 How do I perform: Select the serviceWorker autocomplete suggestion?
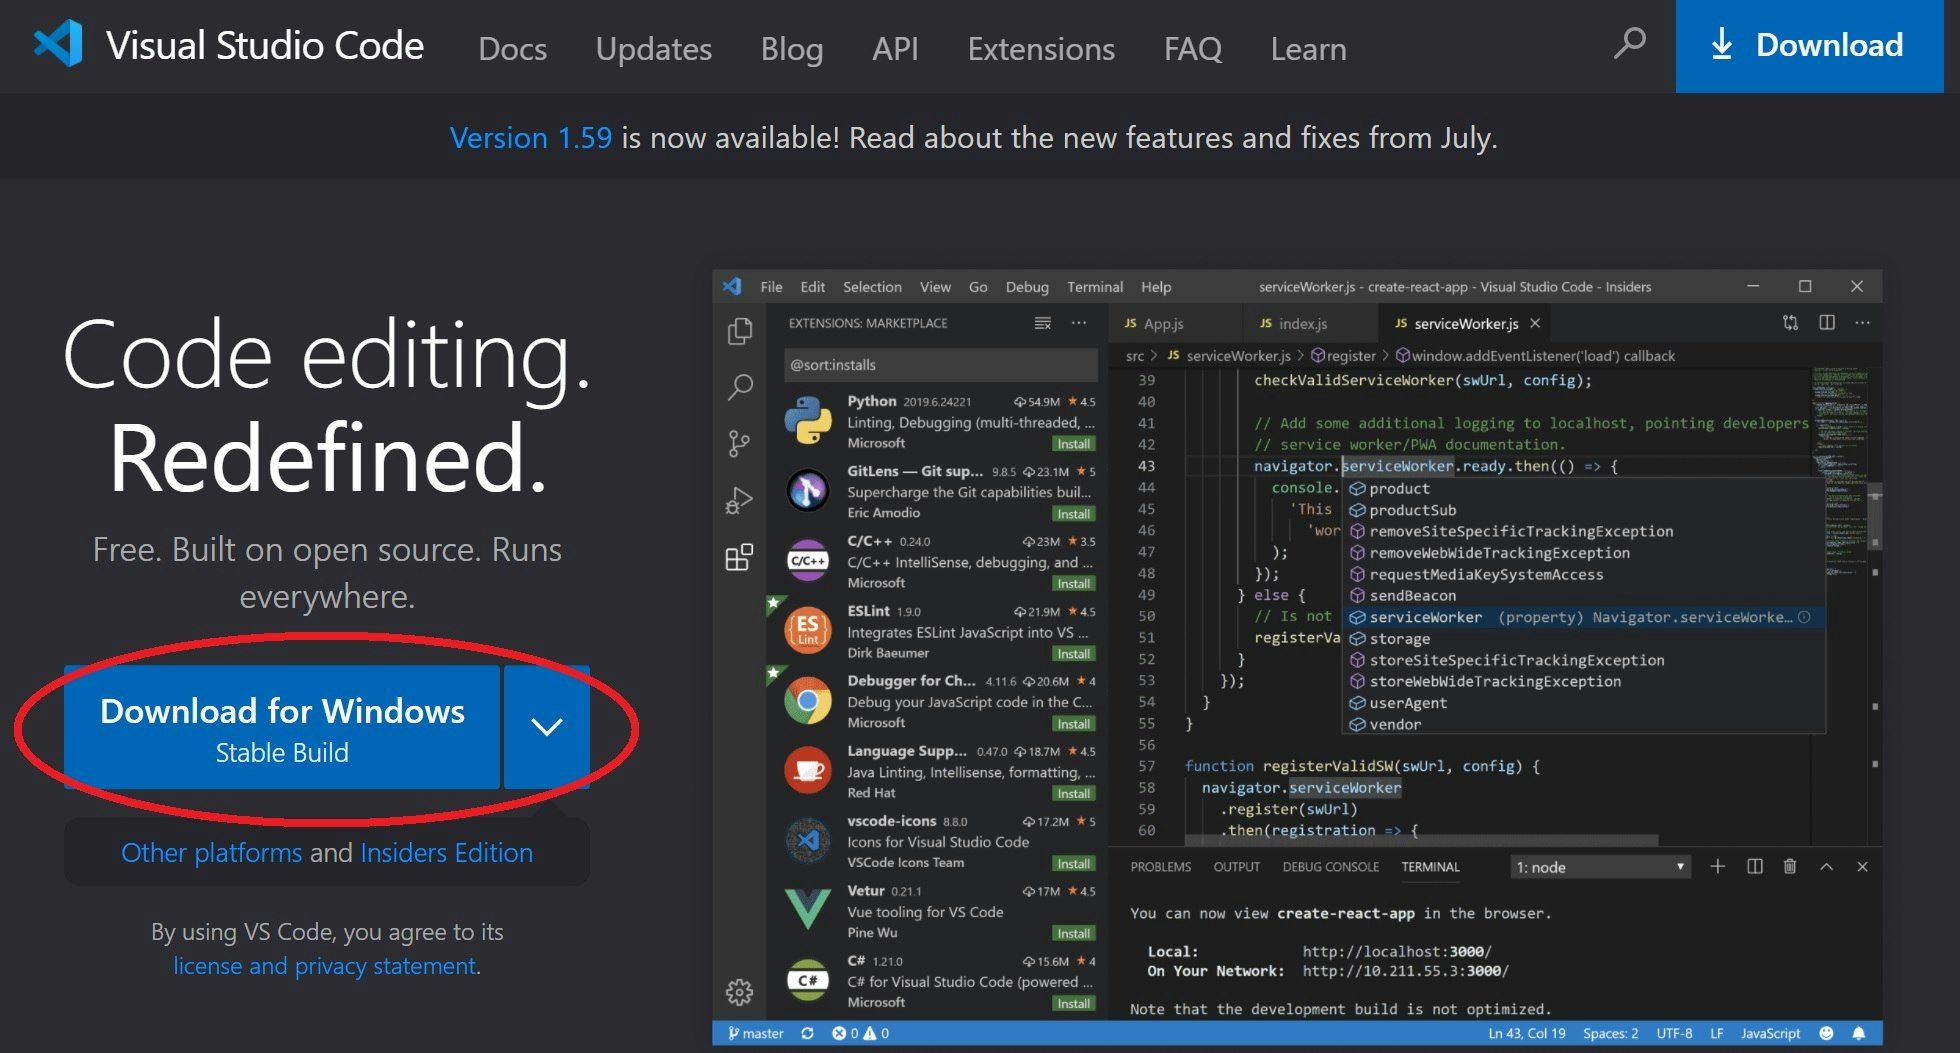click(x=1583, y=618)
